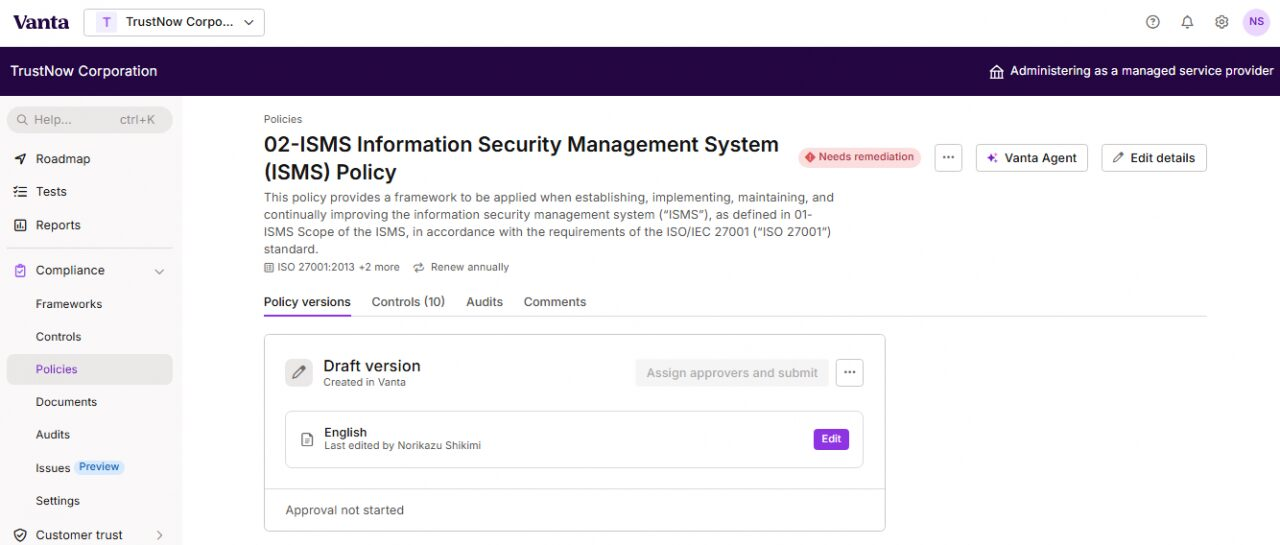Click the TrustNow Corporation banner title
The height and width of the screenshot is (545, 1280).
click(x=84, y=71)
